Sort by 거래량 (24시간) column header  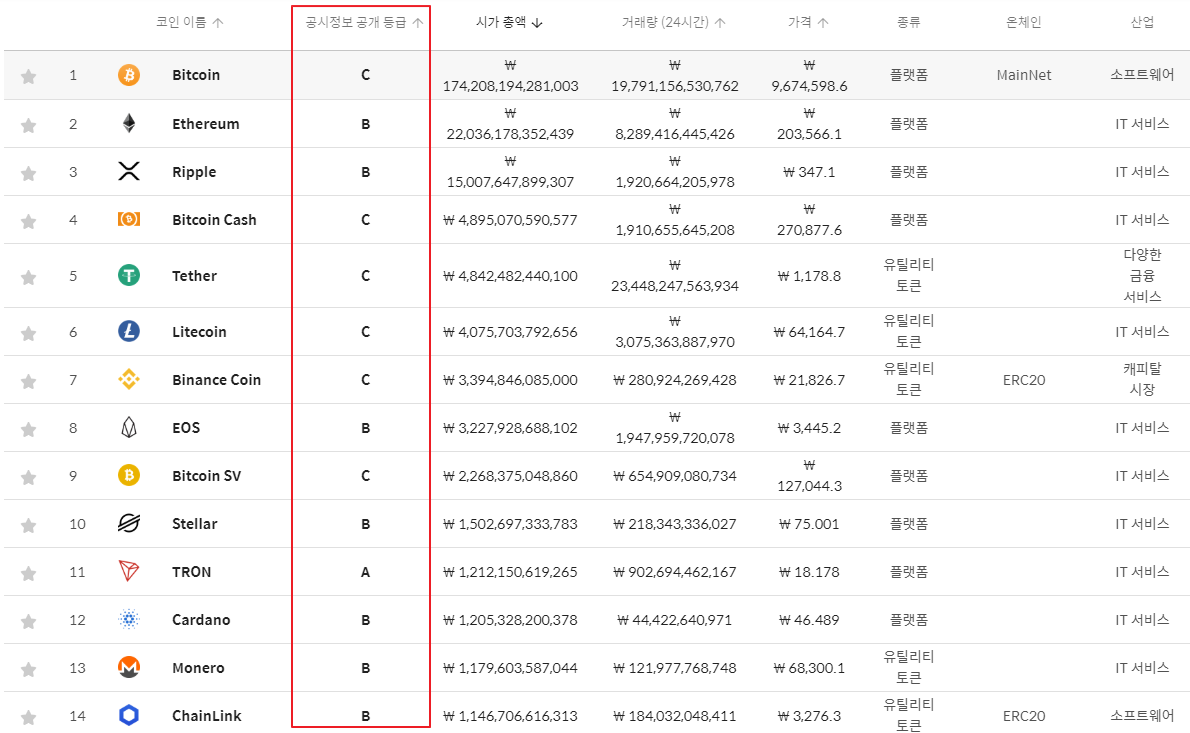coord(674,23)
